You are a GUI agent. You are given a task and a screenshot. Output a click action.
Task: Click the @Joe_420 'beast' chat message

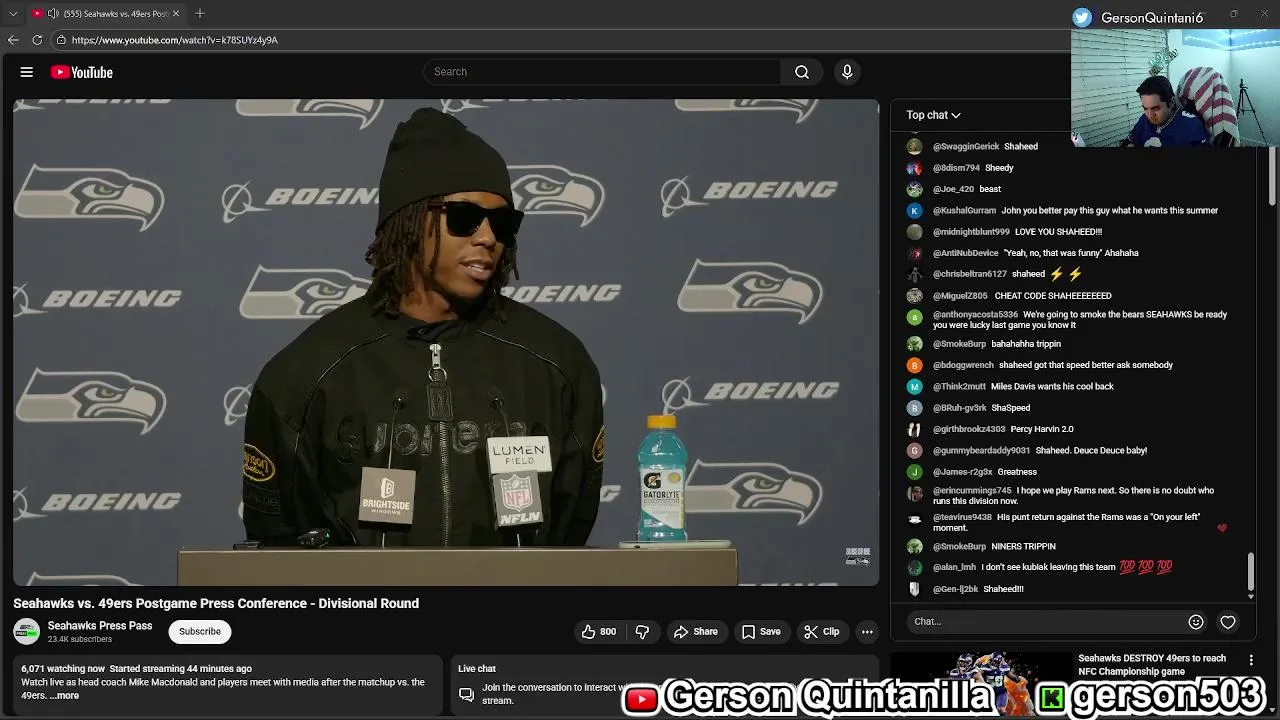tap(990, 189)
